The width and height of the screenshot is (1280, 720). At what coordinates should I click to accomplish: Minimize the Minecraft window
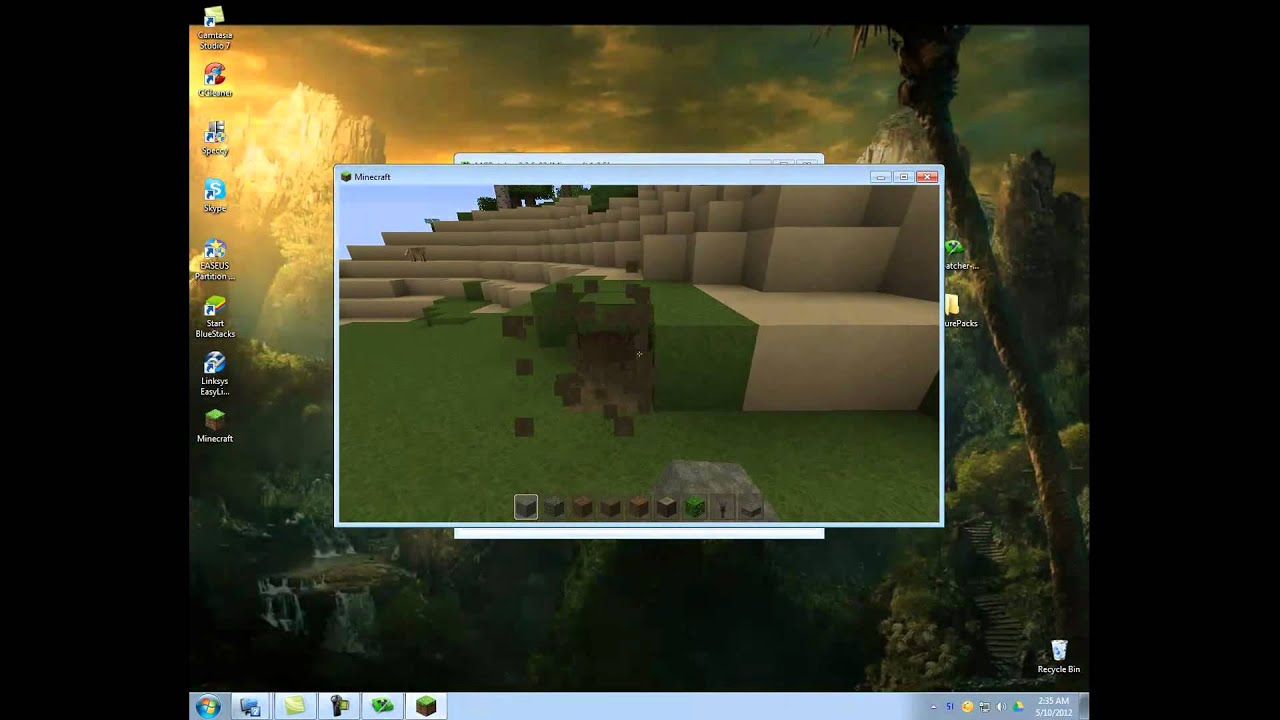coord(880,177)
